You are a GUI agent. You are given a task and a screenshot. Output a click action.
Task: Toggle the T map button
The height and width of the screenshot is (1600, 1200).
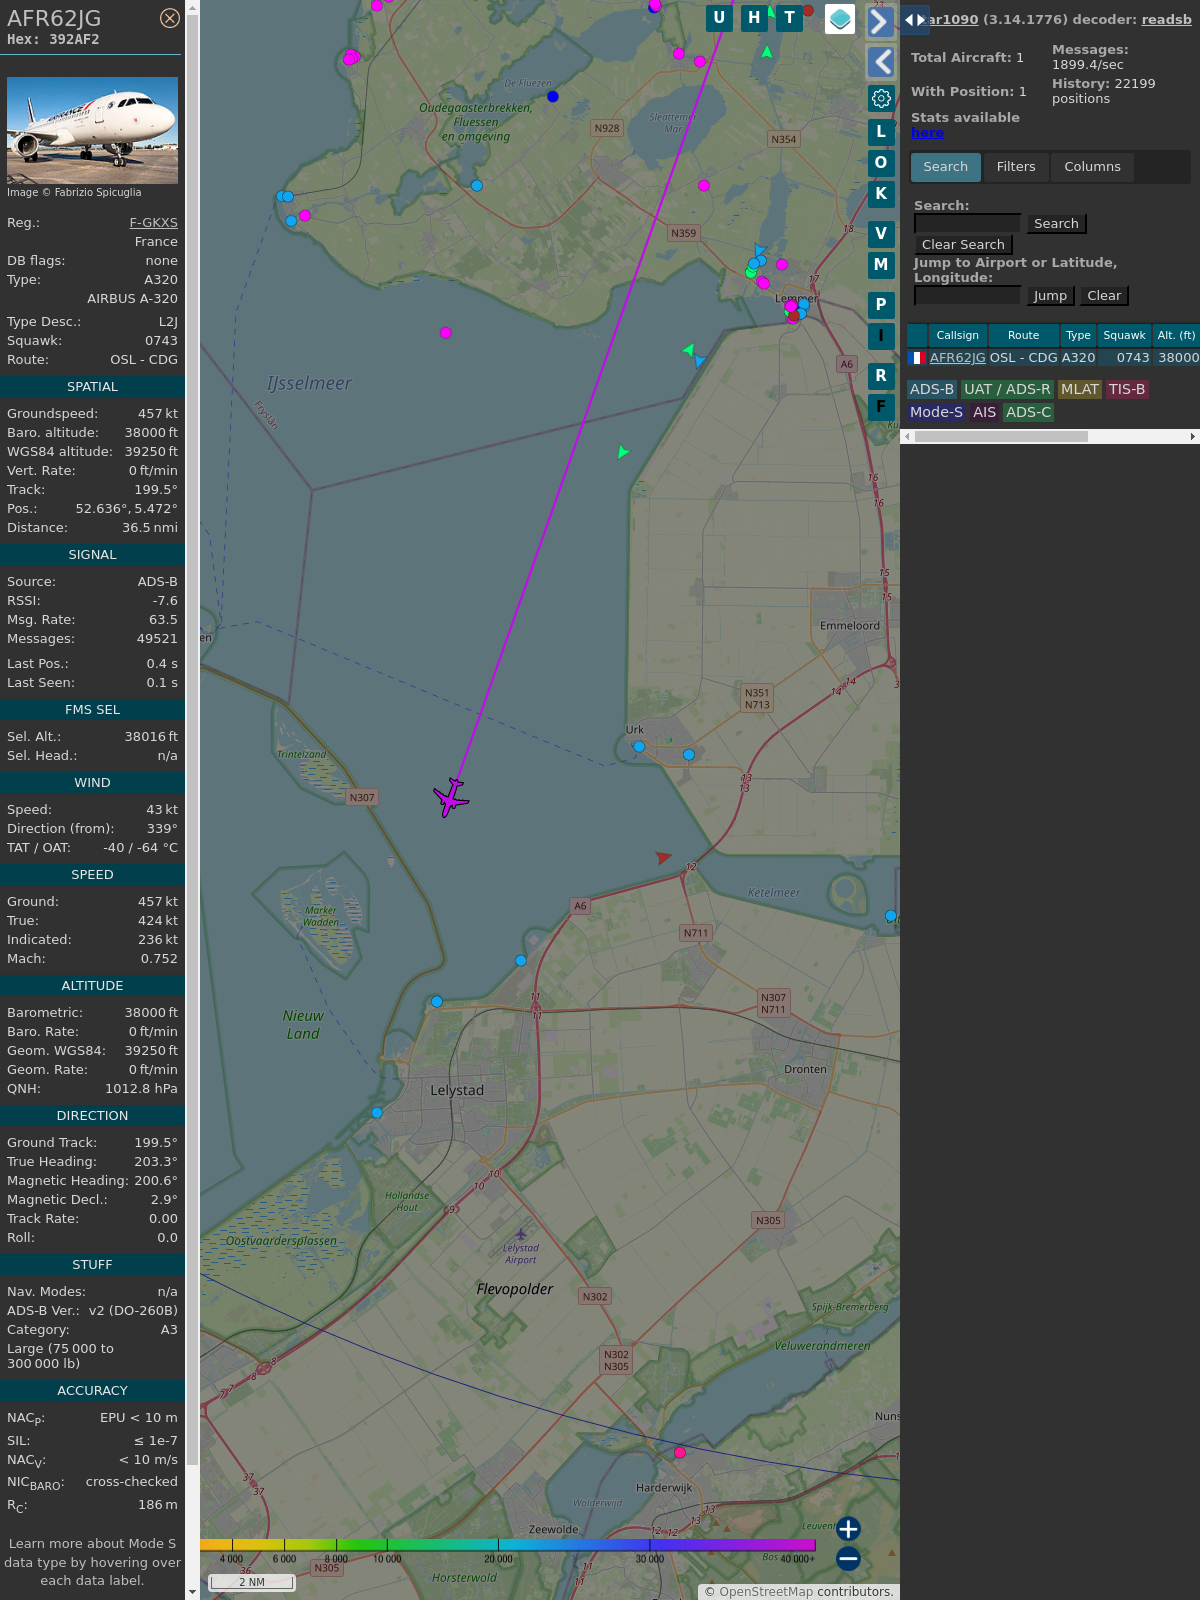(789, 18)
